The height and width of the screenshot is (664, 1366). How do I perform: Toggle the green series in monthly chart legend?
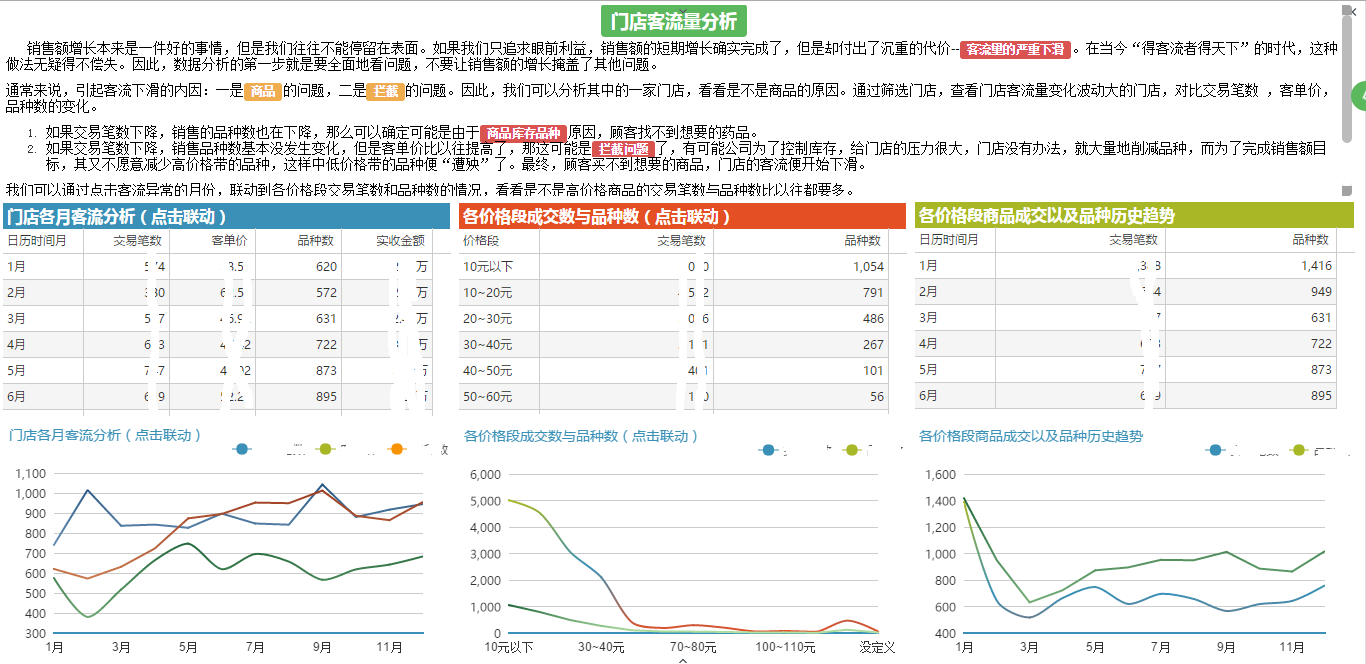(x=324, y=449)
